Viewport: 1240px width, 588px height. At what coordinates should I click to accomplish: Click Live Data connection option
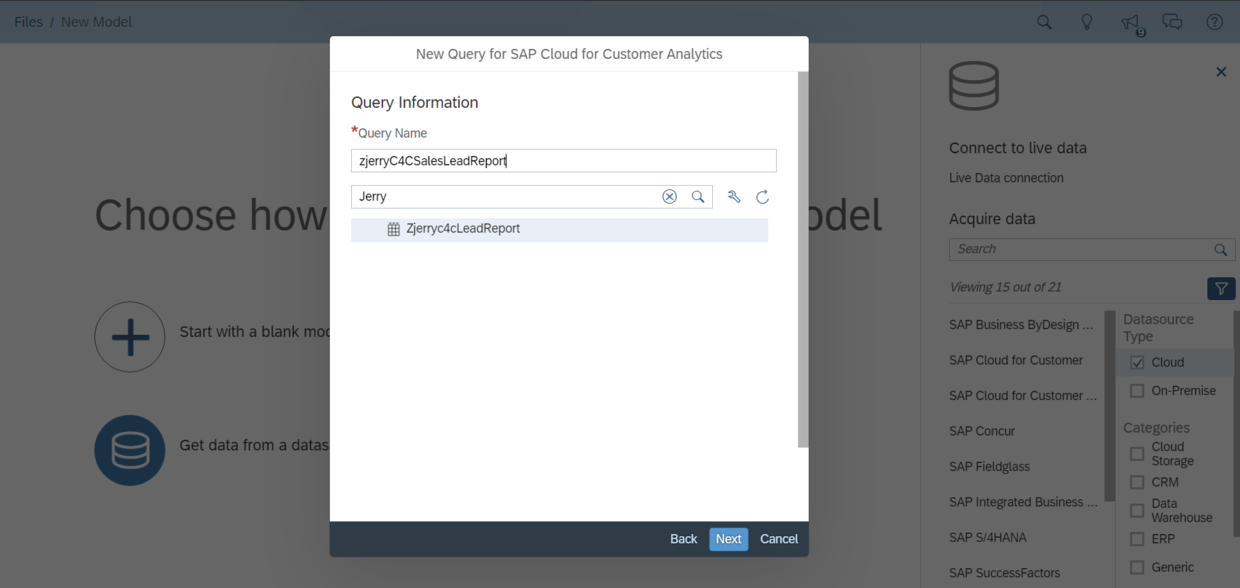coord(1006,178)
